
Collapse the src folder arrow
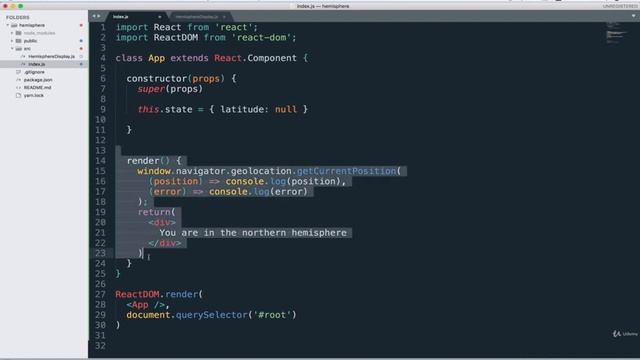click(x=12, y=49)
